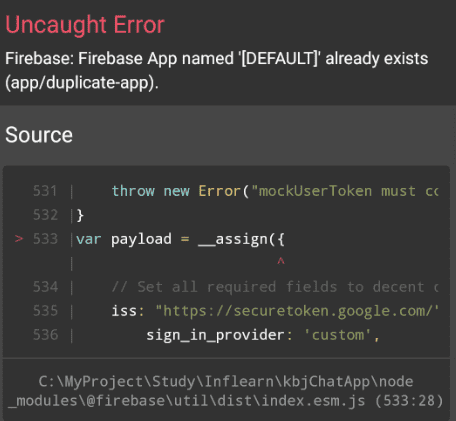The width and height of the screenshot is (456, 421).
Task: Click line number 533
Action: 45,239
